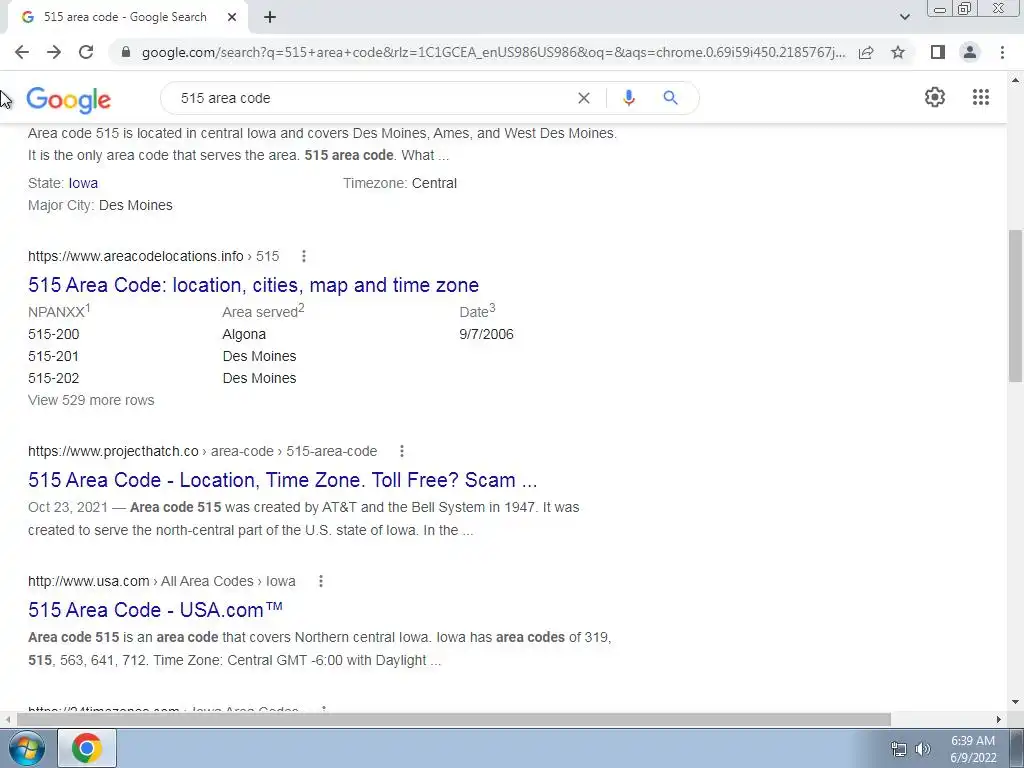Go to Google home via logo
Viewport: 1024px width, 768px height.
(69, 99)
